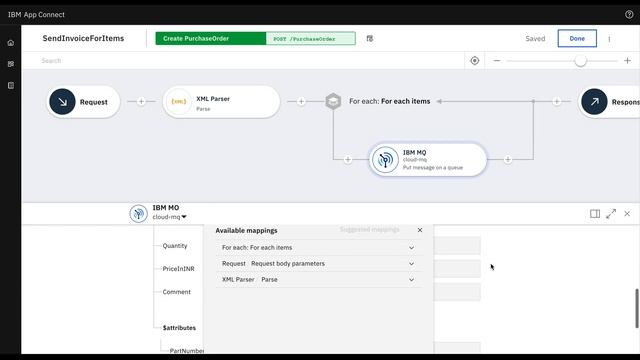Zoom out with the minus icon
The width and height of the screenshot is (640, 360).
coord(497,60)
